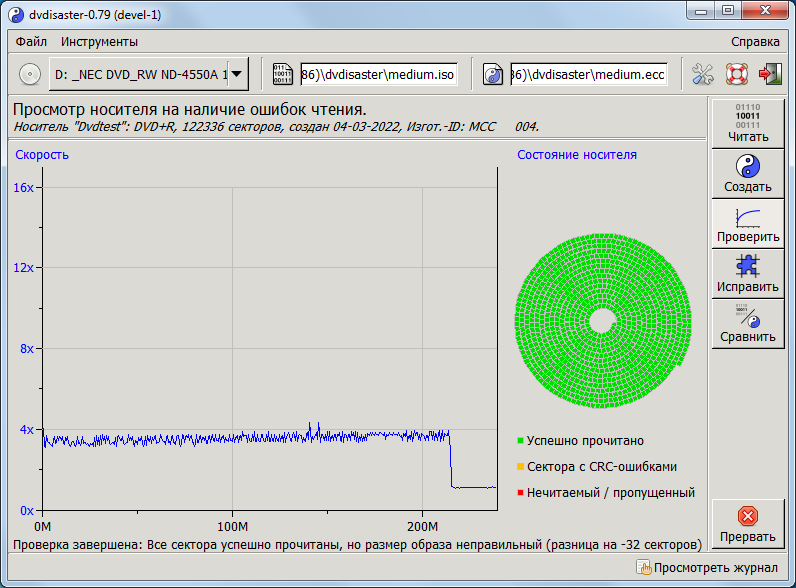Click the error correction file selection icon

tap(493, 74)
